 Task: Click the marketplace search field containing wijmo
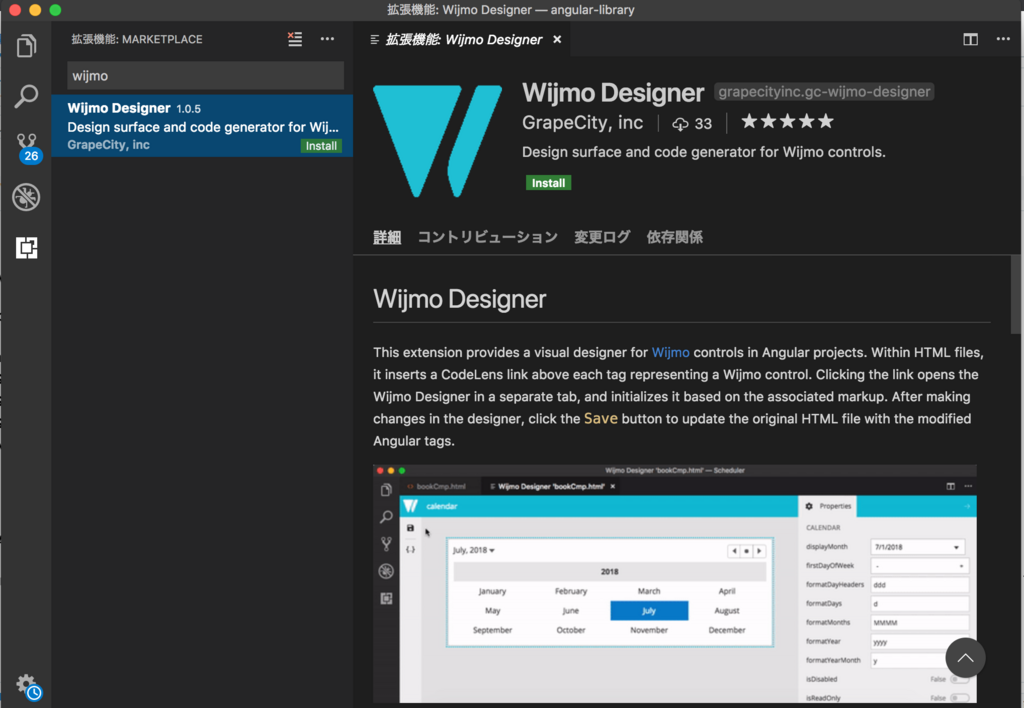click(x=205, y=76)
